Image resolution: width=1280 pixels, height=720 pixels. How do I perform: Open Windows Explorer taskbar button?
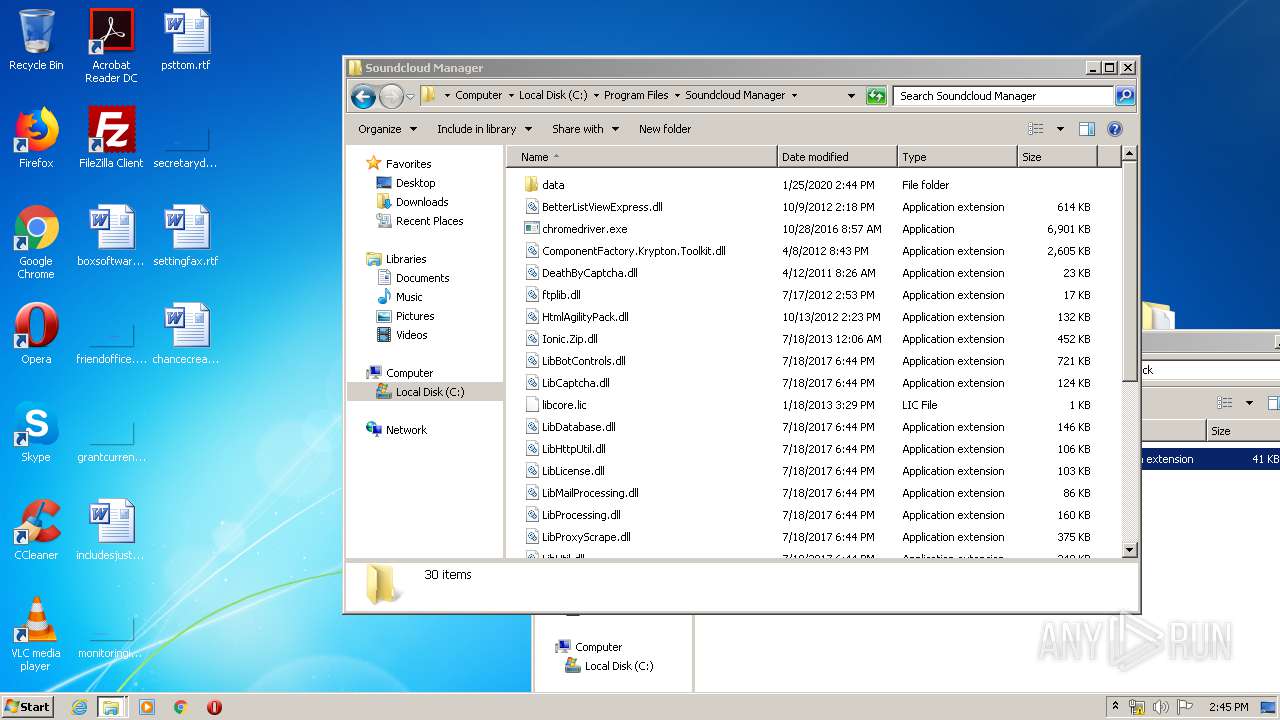click(x=111, y=707)
